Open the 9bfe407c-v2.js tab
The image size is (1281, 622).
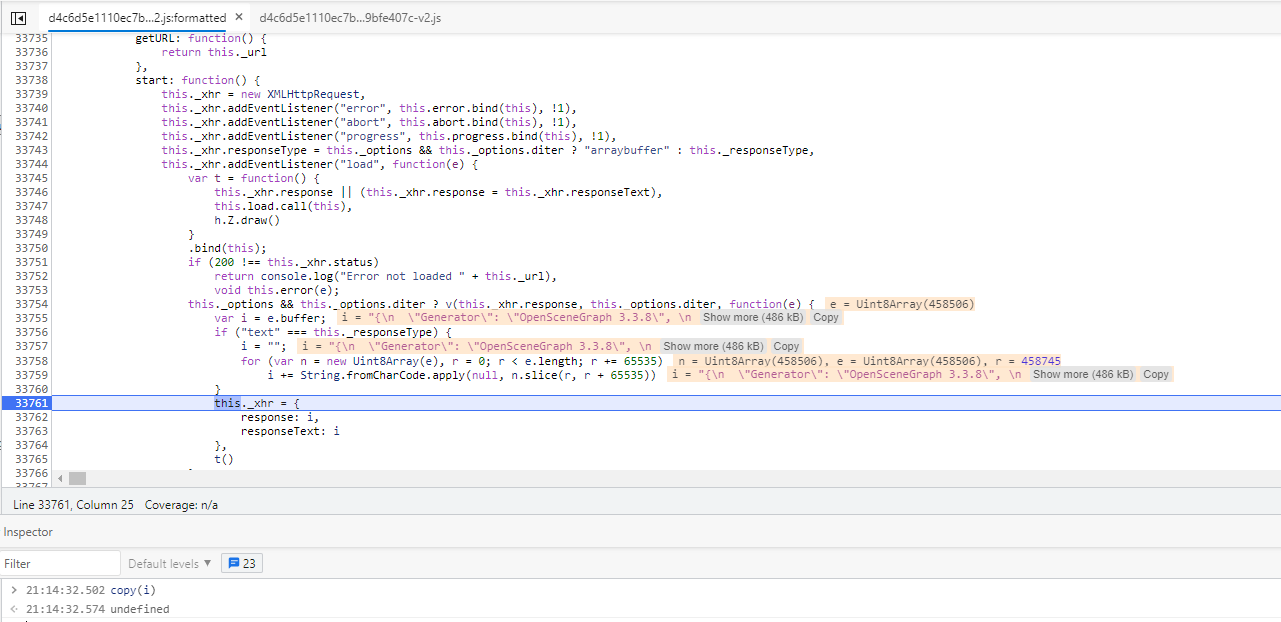coord(350,18)
